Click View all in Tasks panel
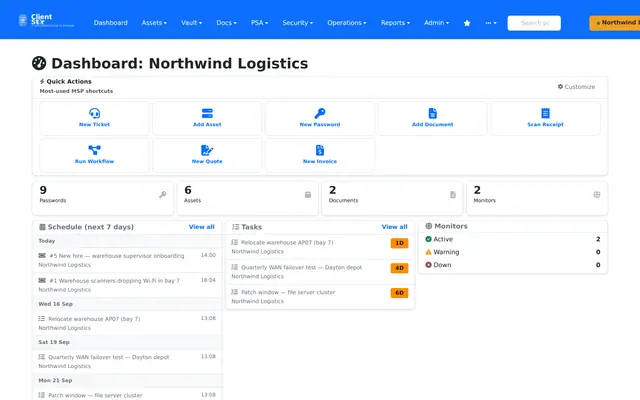Viewport: 640px width, 400px height. pyautogui.click(x=394, y=227)
